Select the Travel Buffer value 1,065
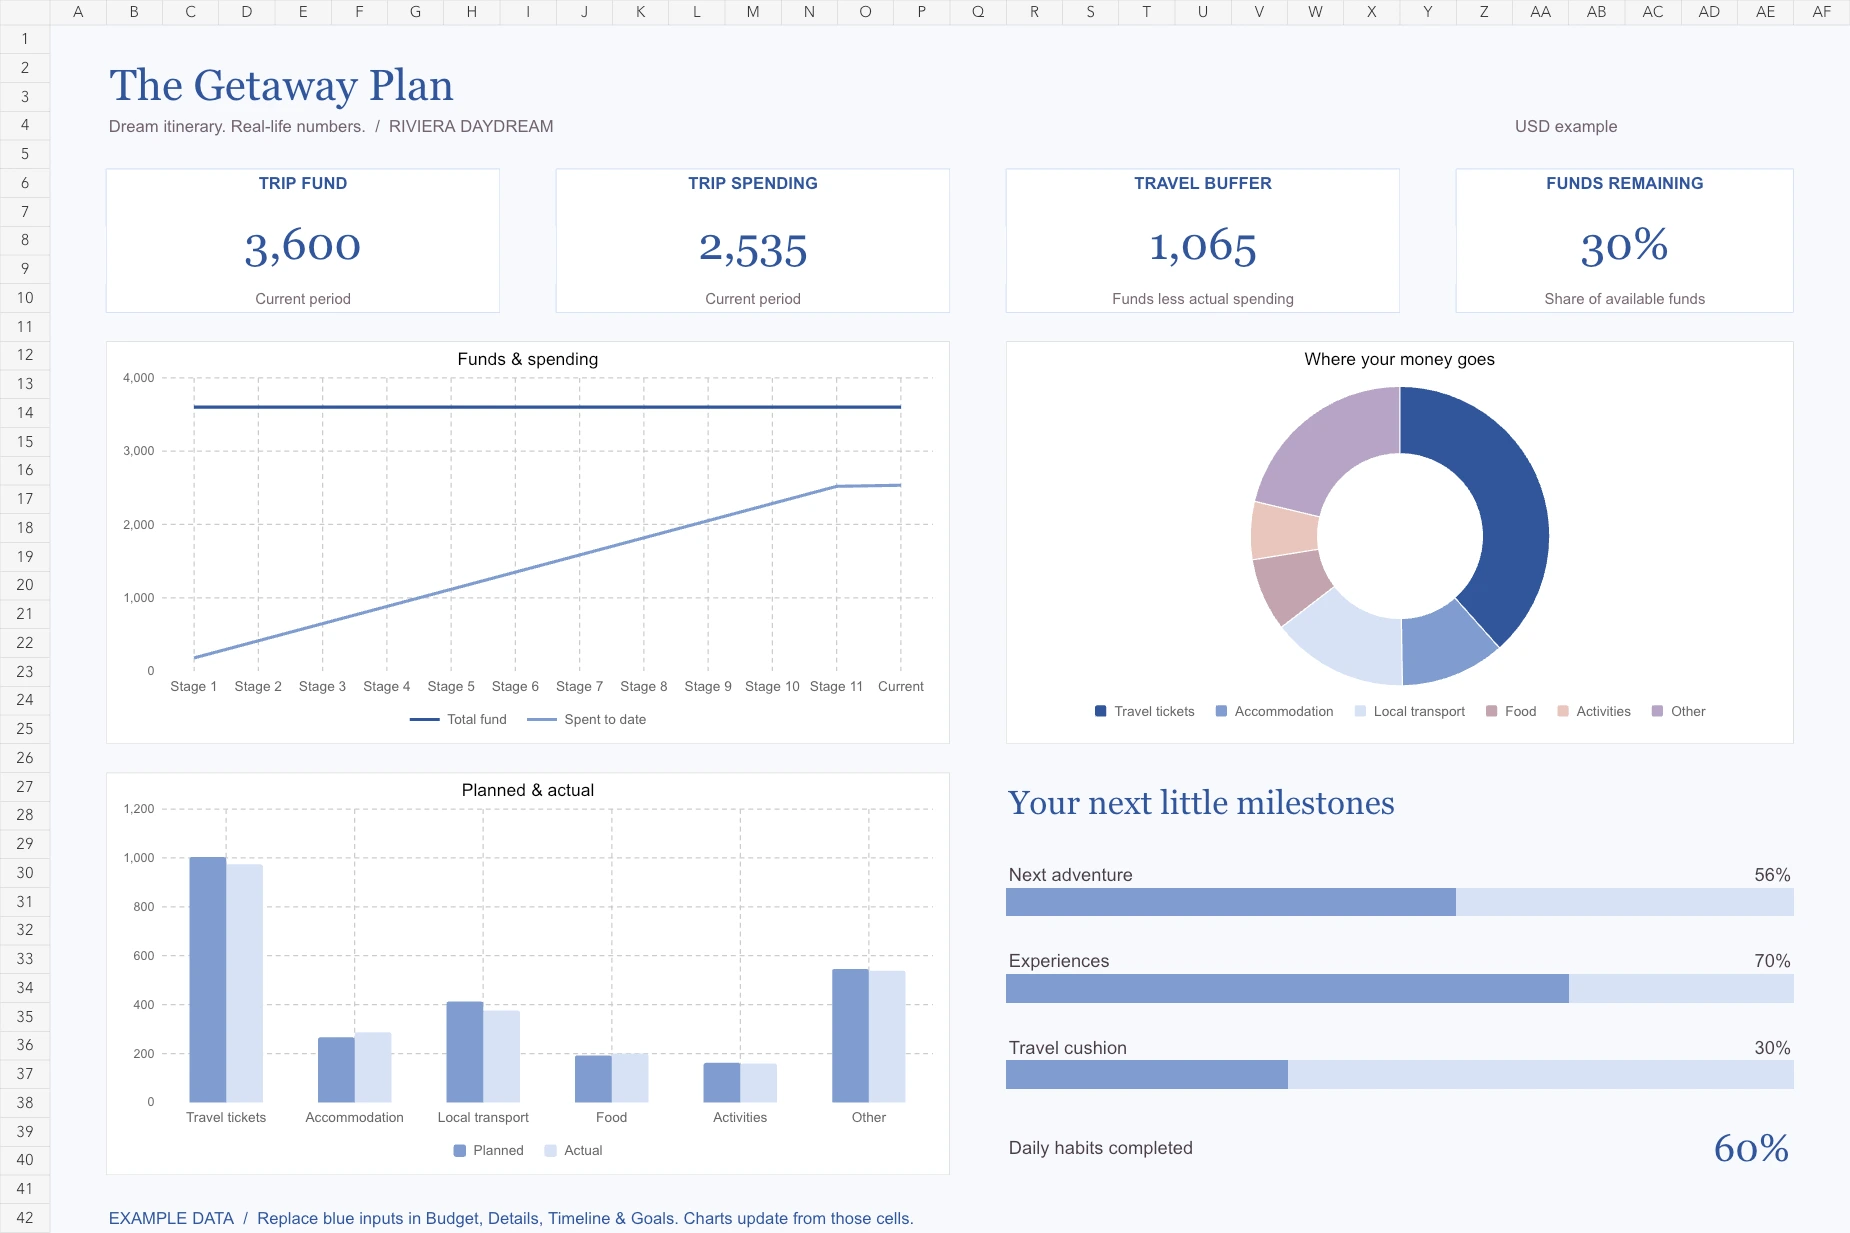1850x1233 pixels. coord(1203,247)
